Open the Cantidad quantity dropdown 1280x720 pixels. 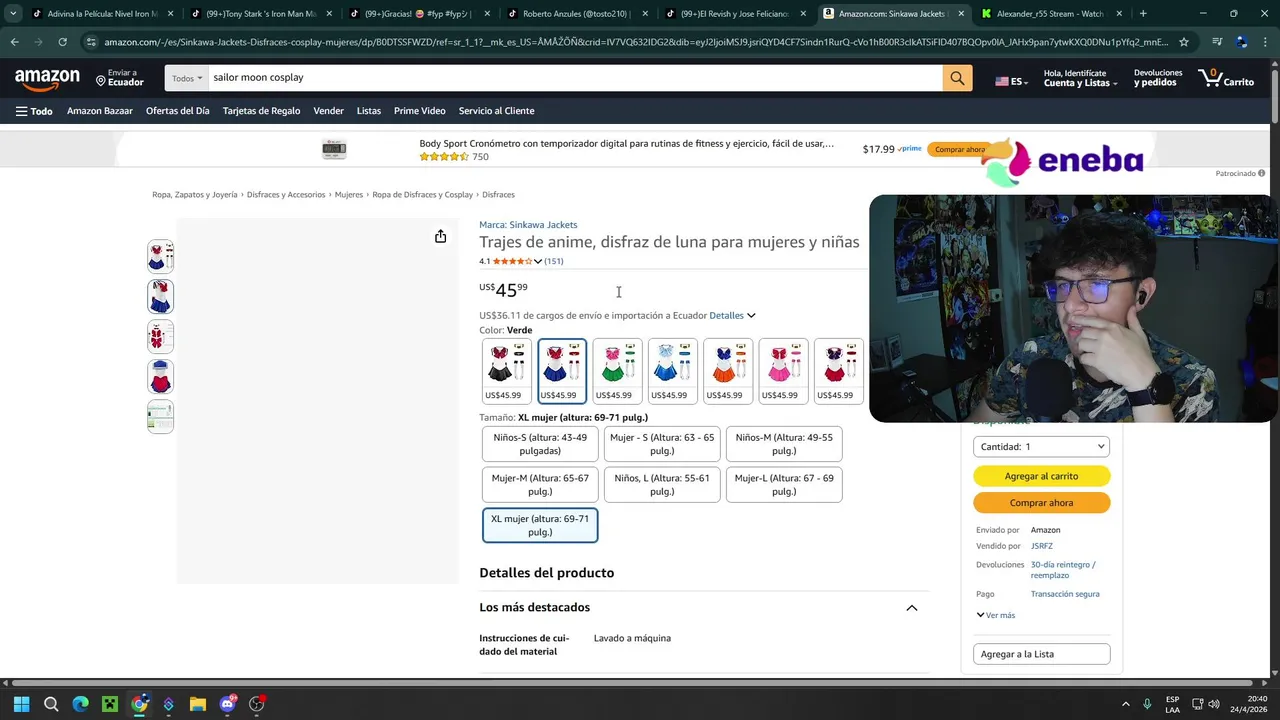(1041, 447)
